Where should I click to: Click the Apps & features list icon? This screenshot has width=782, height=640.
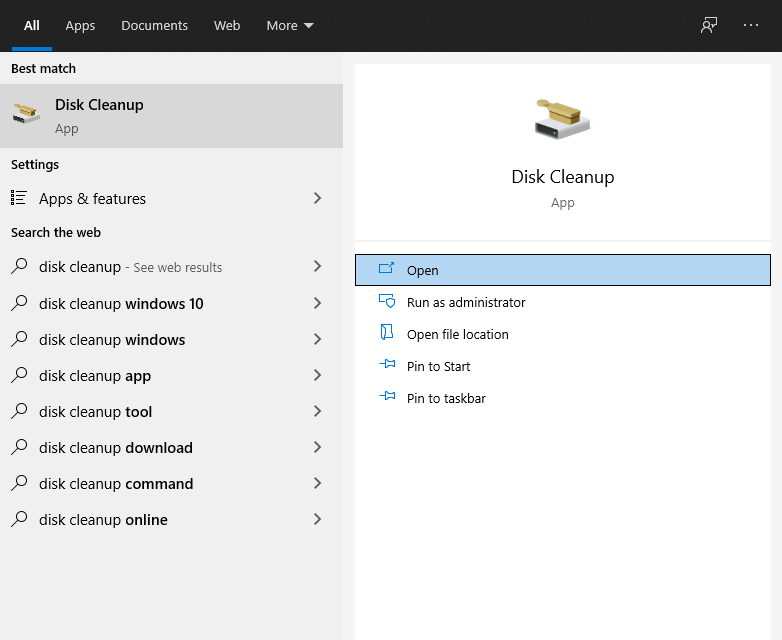click(19, 199)
